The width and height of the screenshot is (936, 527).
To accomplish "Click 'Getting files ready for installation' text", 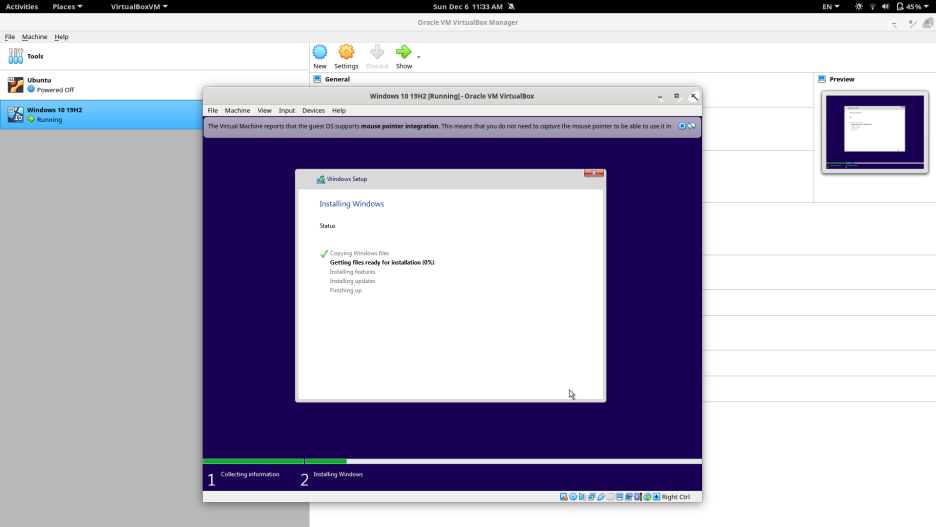I will coord(382,263).
